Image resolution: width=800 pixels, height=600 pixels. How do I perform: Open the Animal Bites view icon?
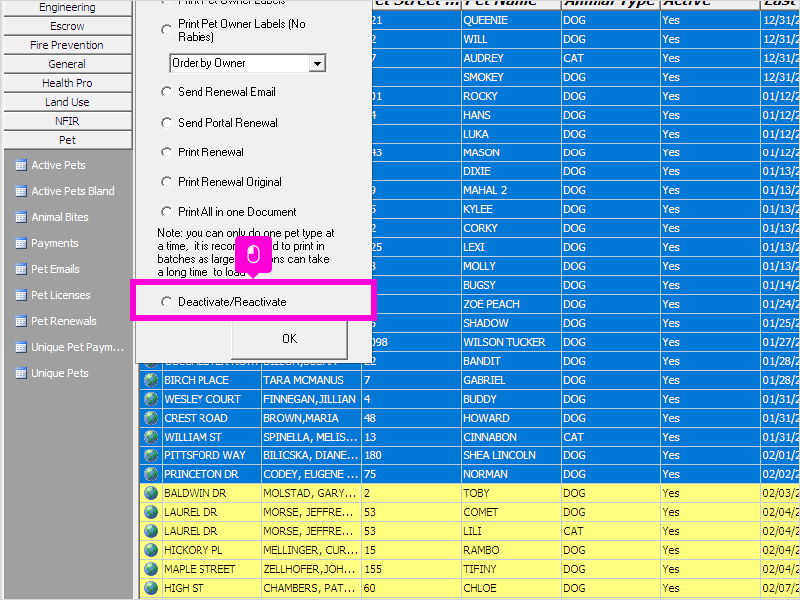click(21, 217)
